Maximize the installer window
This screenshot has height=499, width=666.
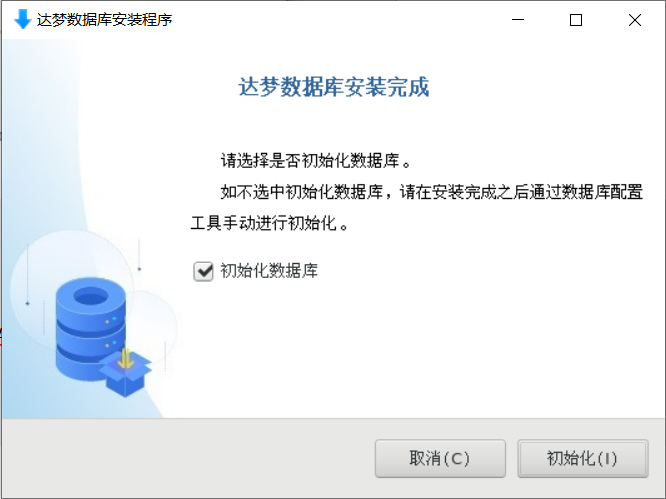click(x=576, y=20)
